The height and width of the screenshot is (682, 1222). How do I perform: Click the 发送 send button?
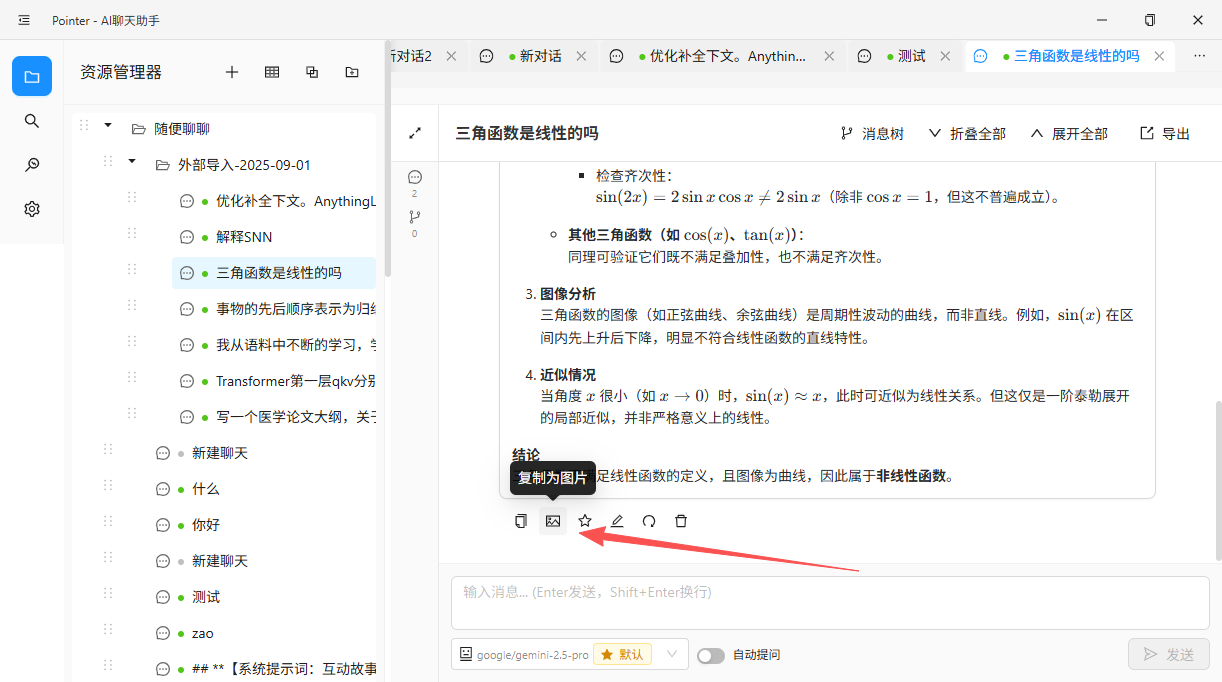pyautogui.click(x=1169, y=654)
